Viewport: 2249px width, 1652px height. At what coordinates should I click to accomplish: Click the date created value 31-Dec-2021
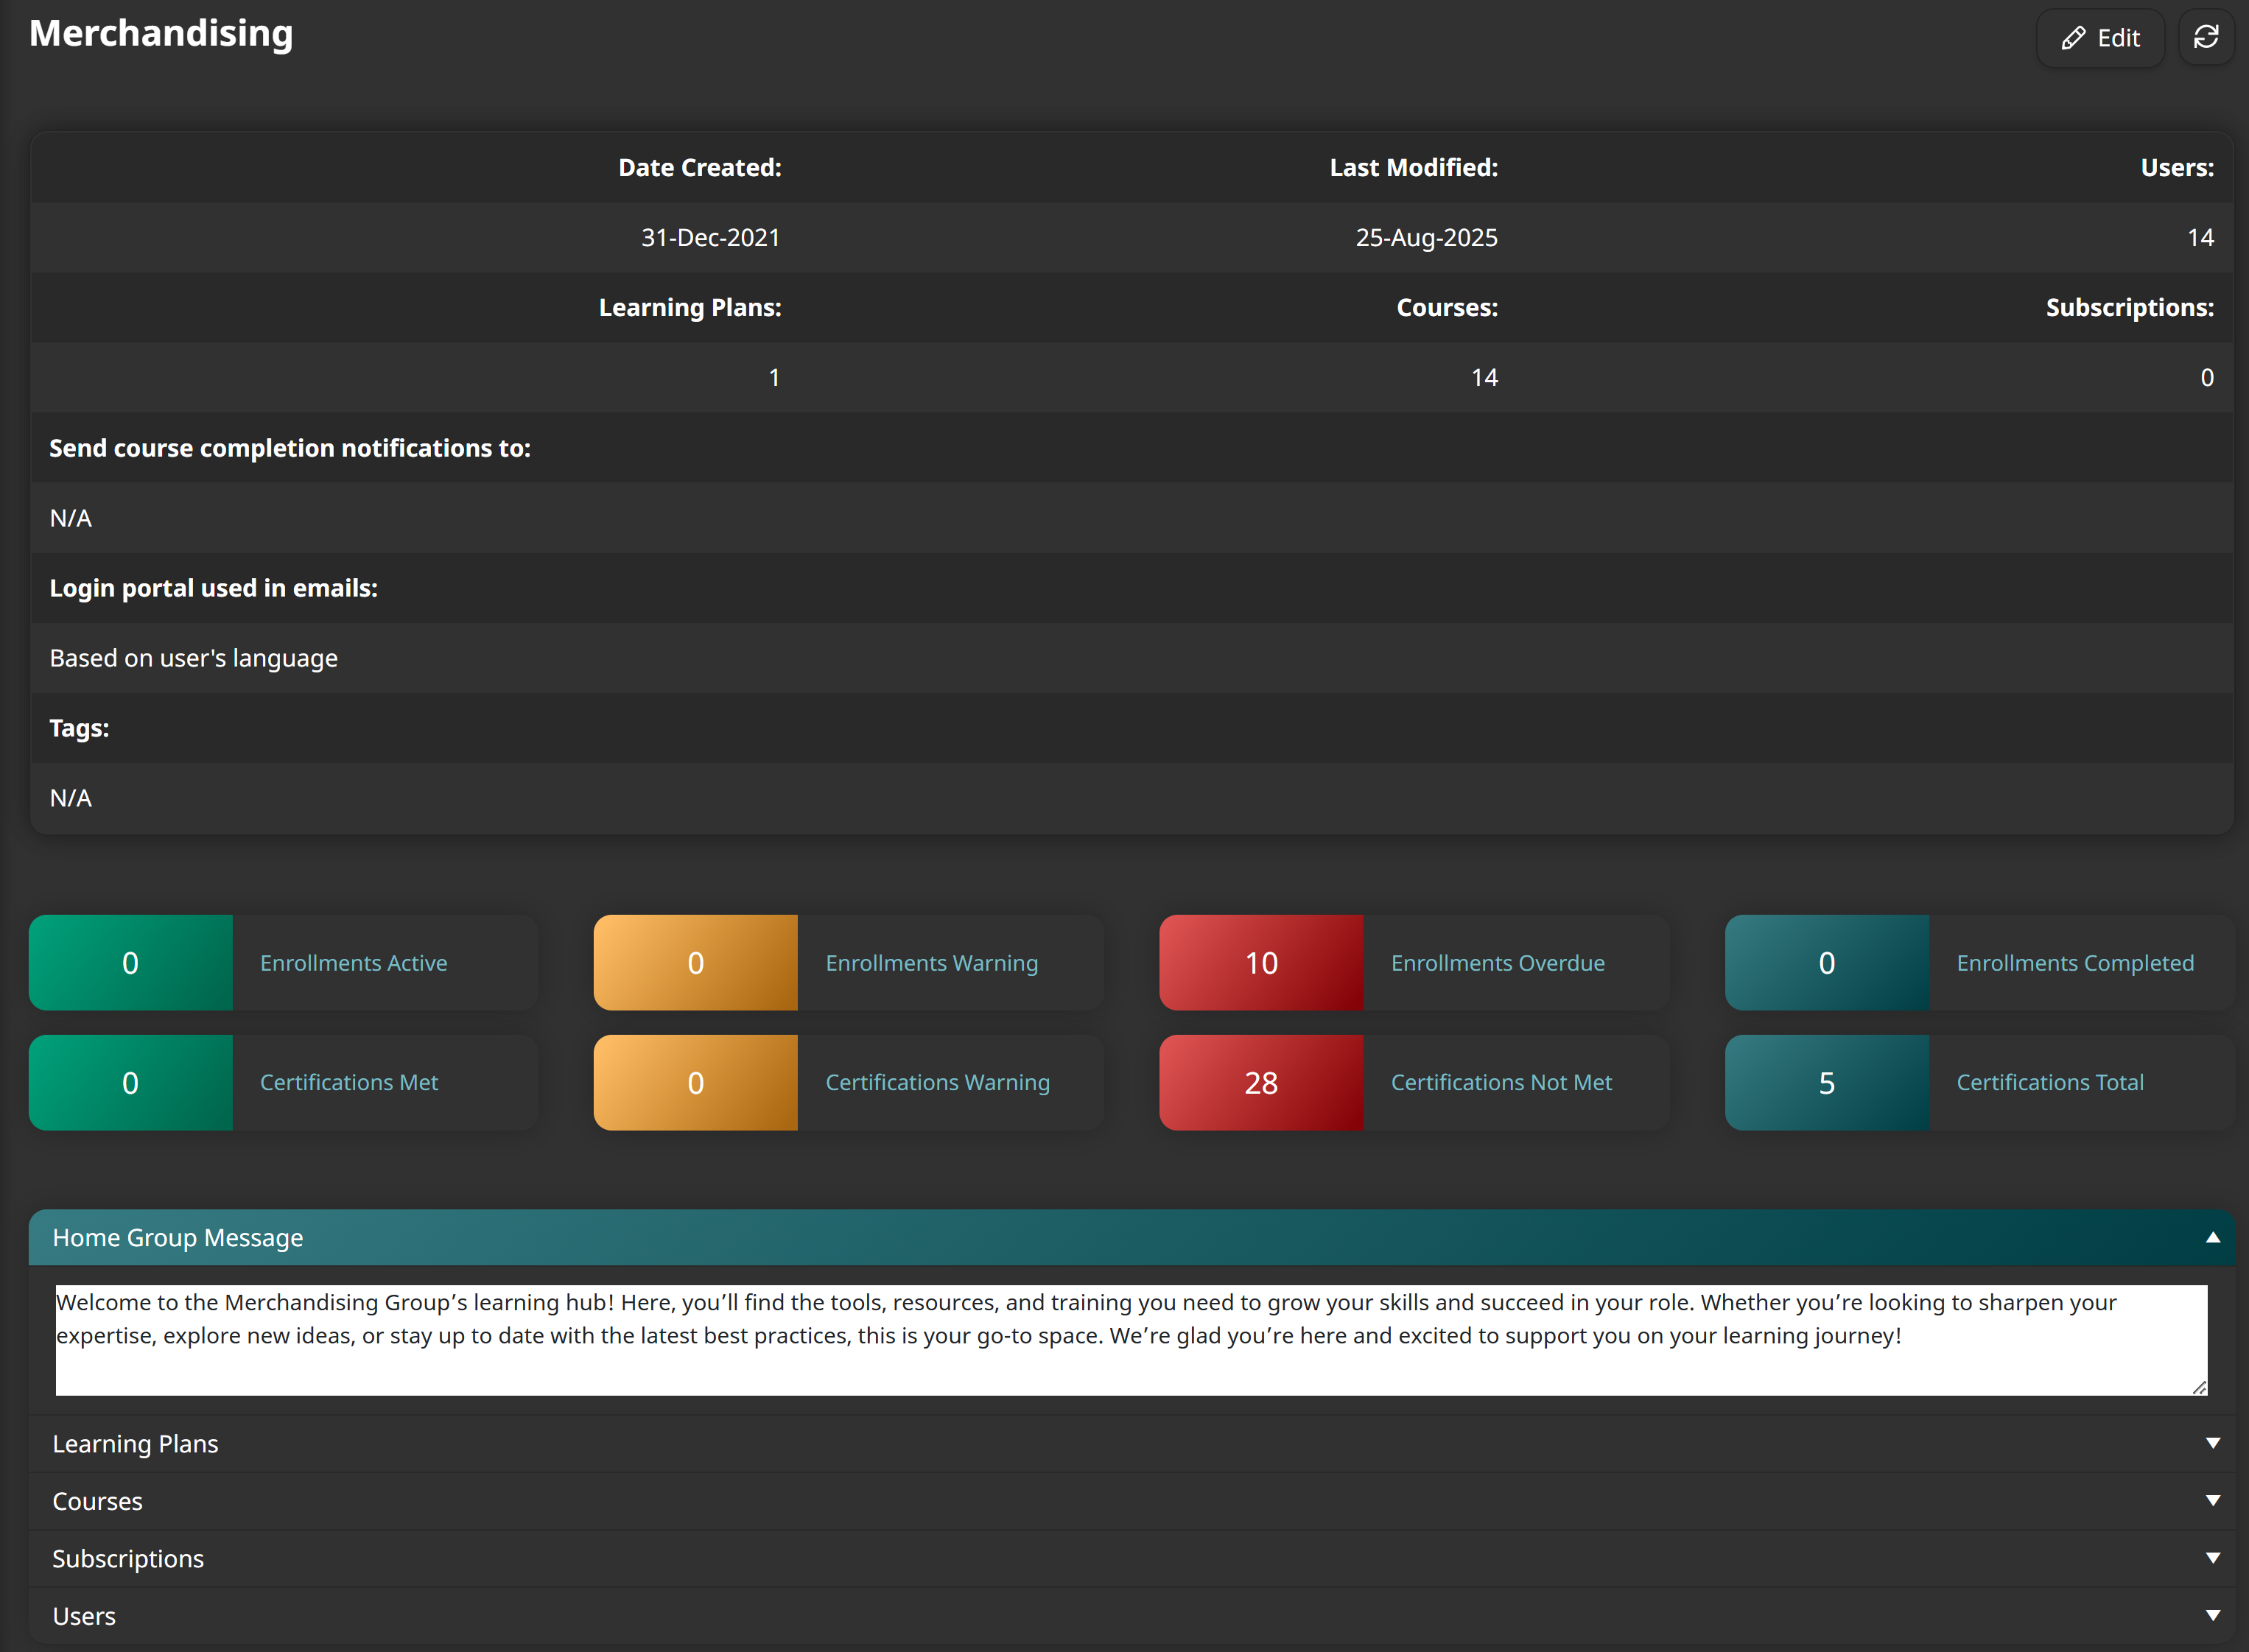pyautogui.click(x=710, y=237)
